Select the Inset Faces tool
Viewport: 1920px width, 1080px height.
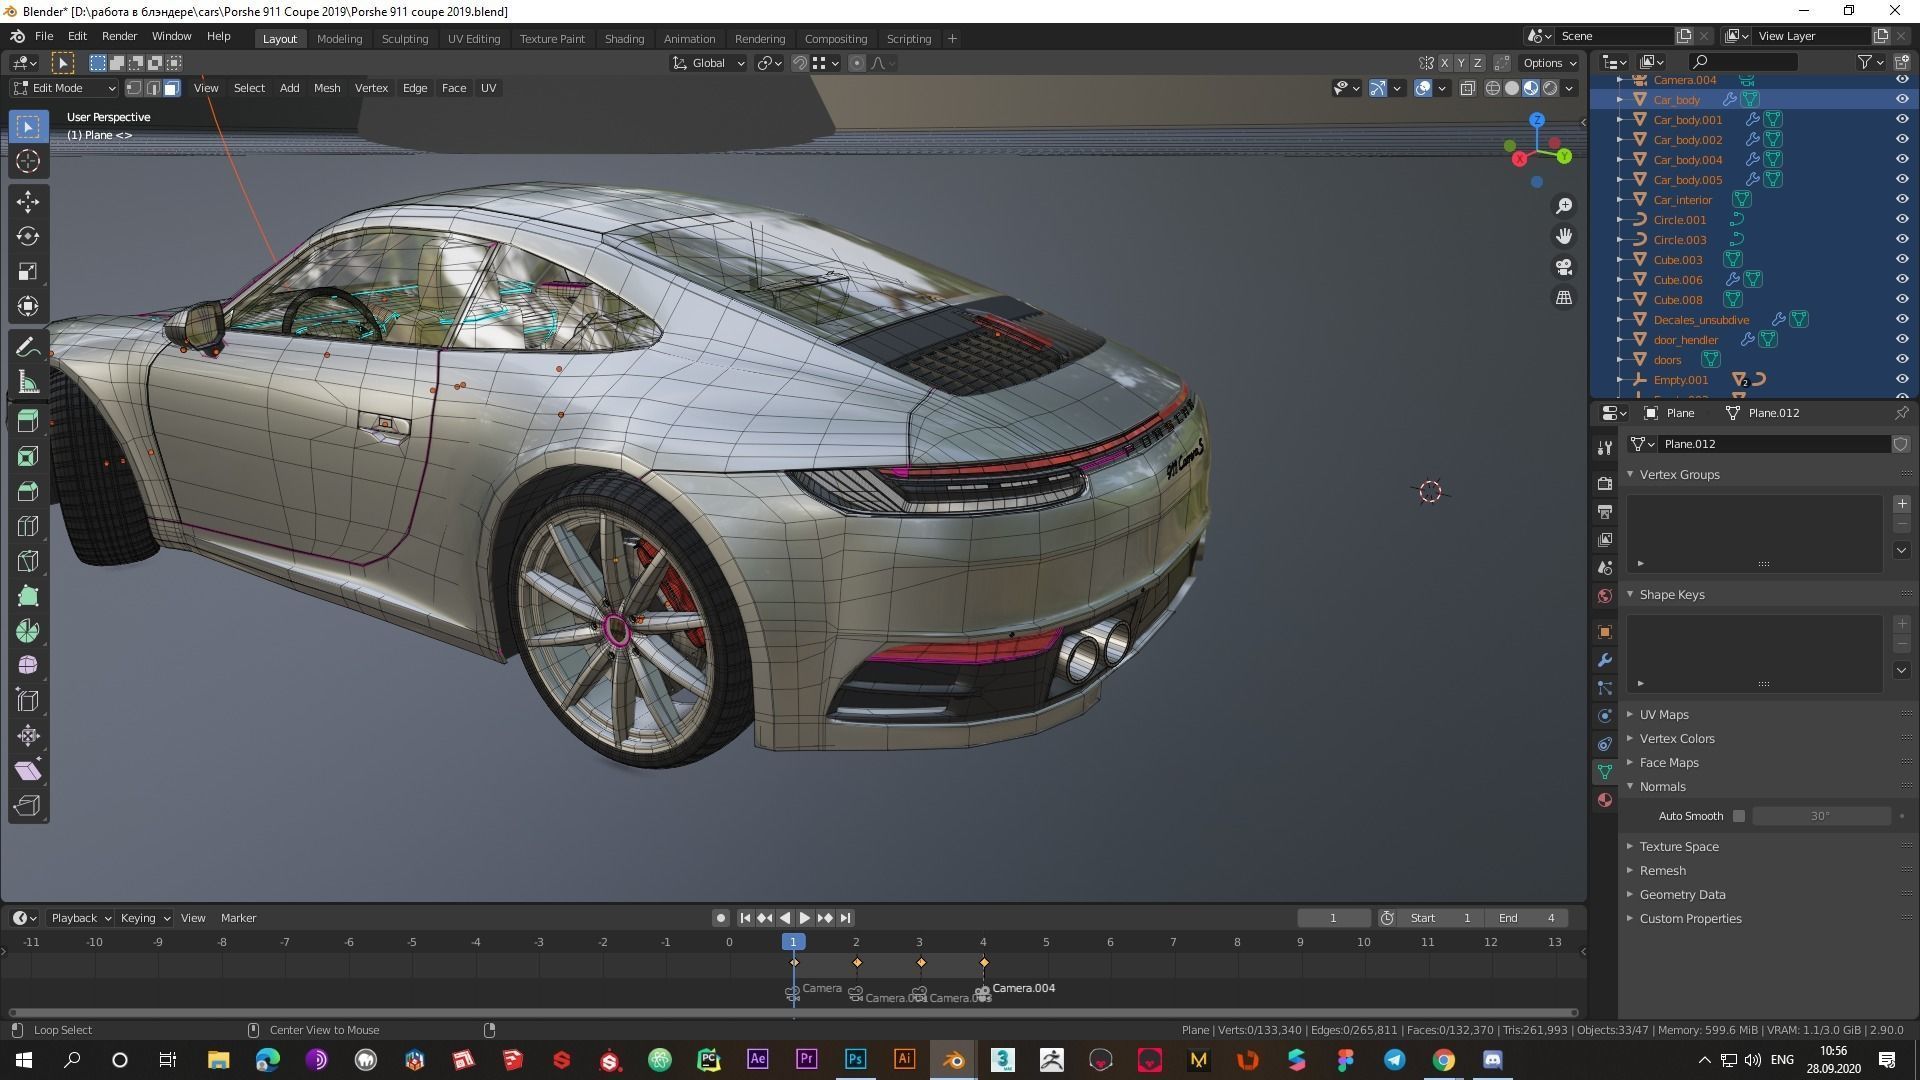coord(28,456)
